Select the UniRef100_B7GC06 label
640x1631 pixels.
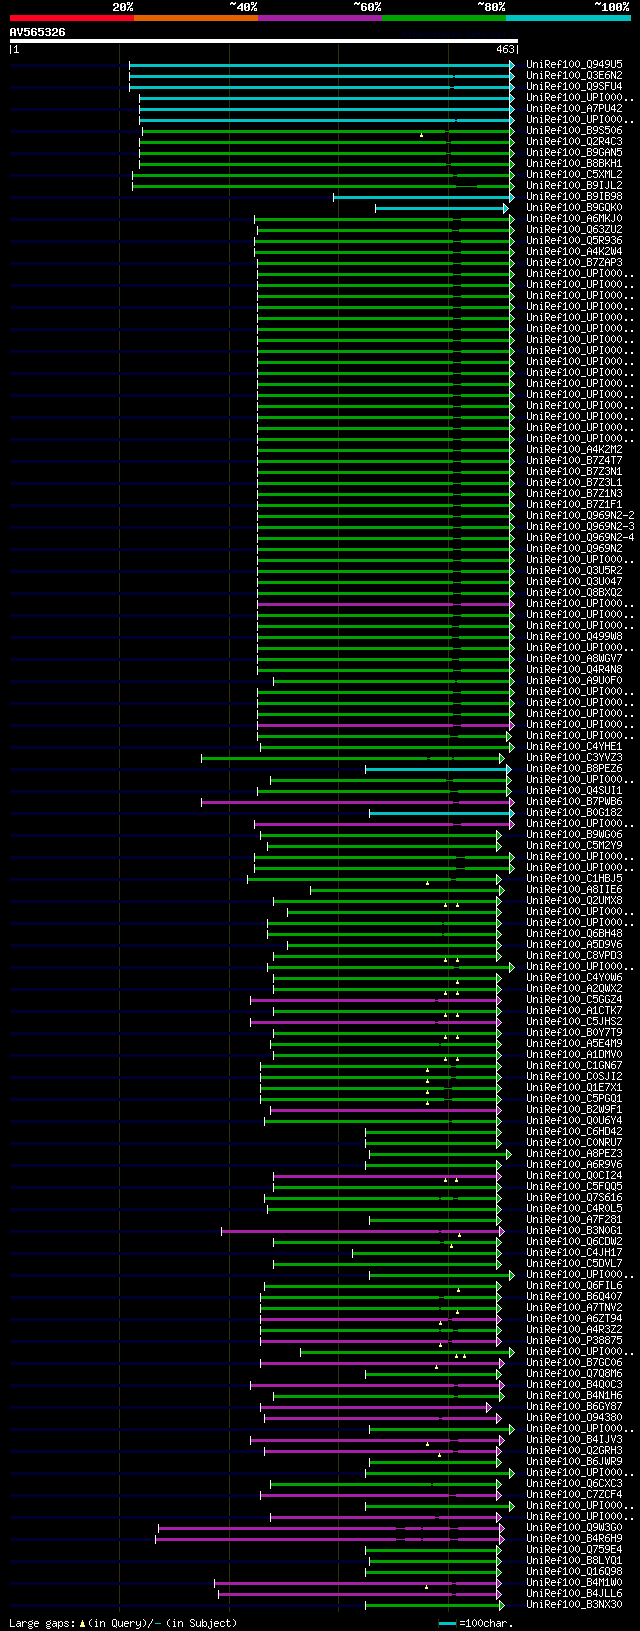574,1362
